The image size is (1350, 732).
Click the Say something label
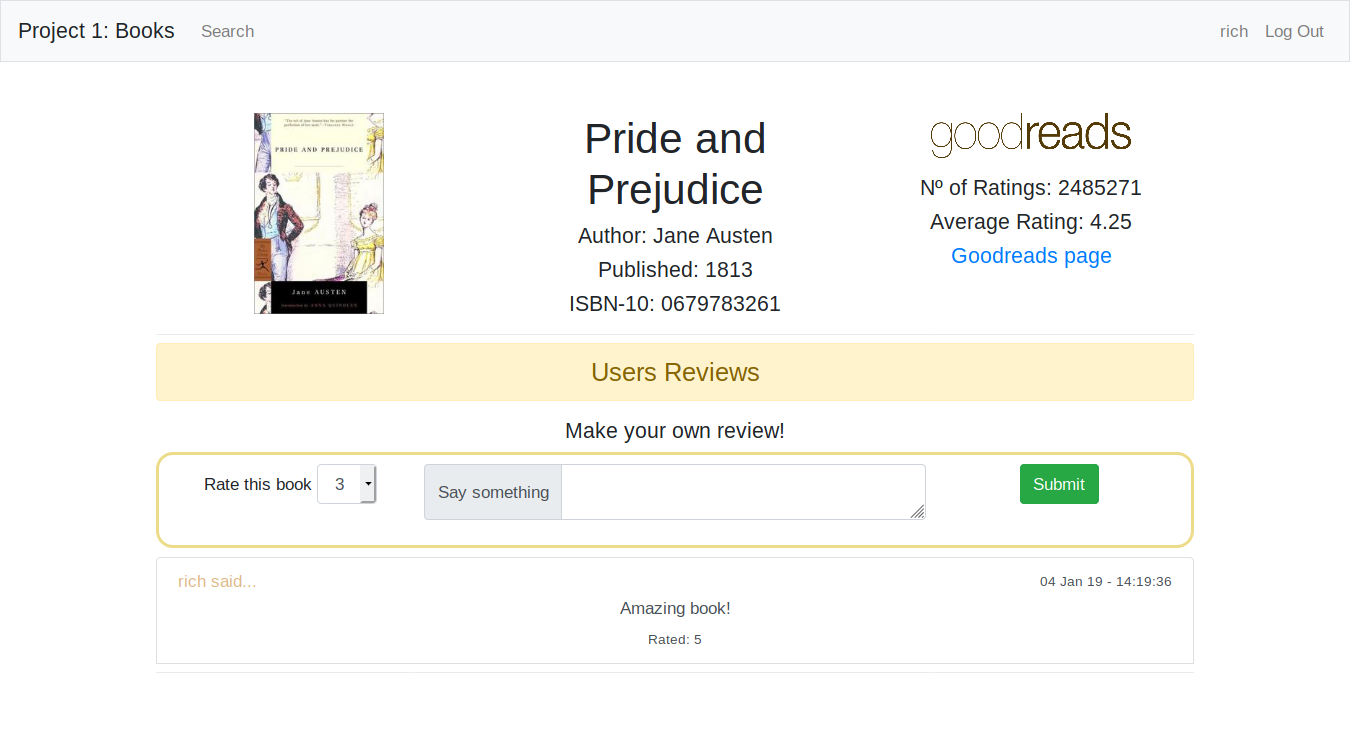[x=493, y=492]
